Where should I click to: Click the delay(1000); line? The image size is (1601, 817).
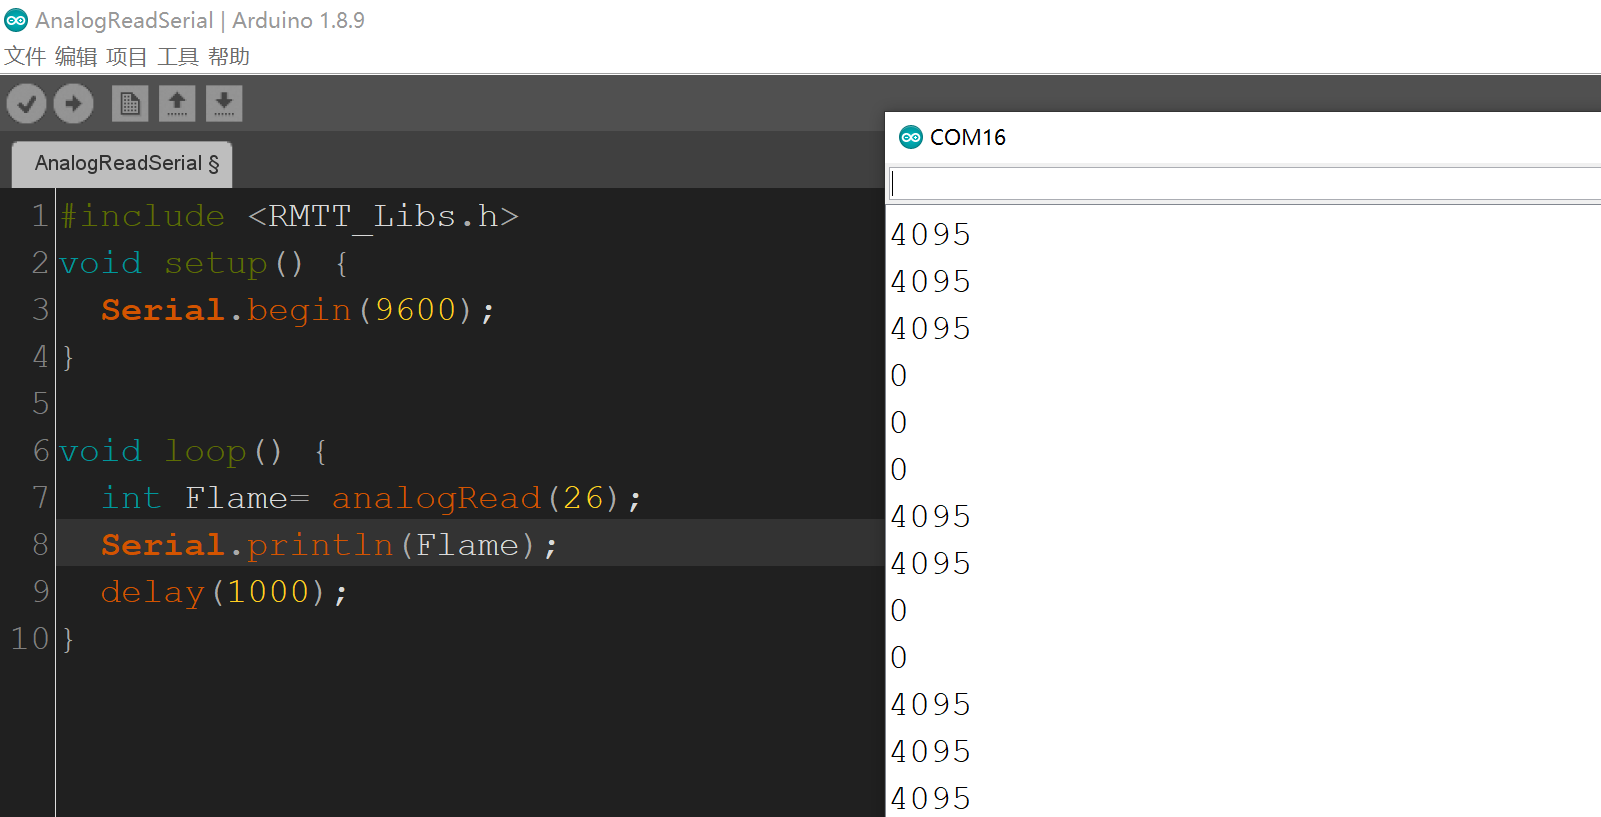coord(225,592)
